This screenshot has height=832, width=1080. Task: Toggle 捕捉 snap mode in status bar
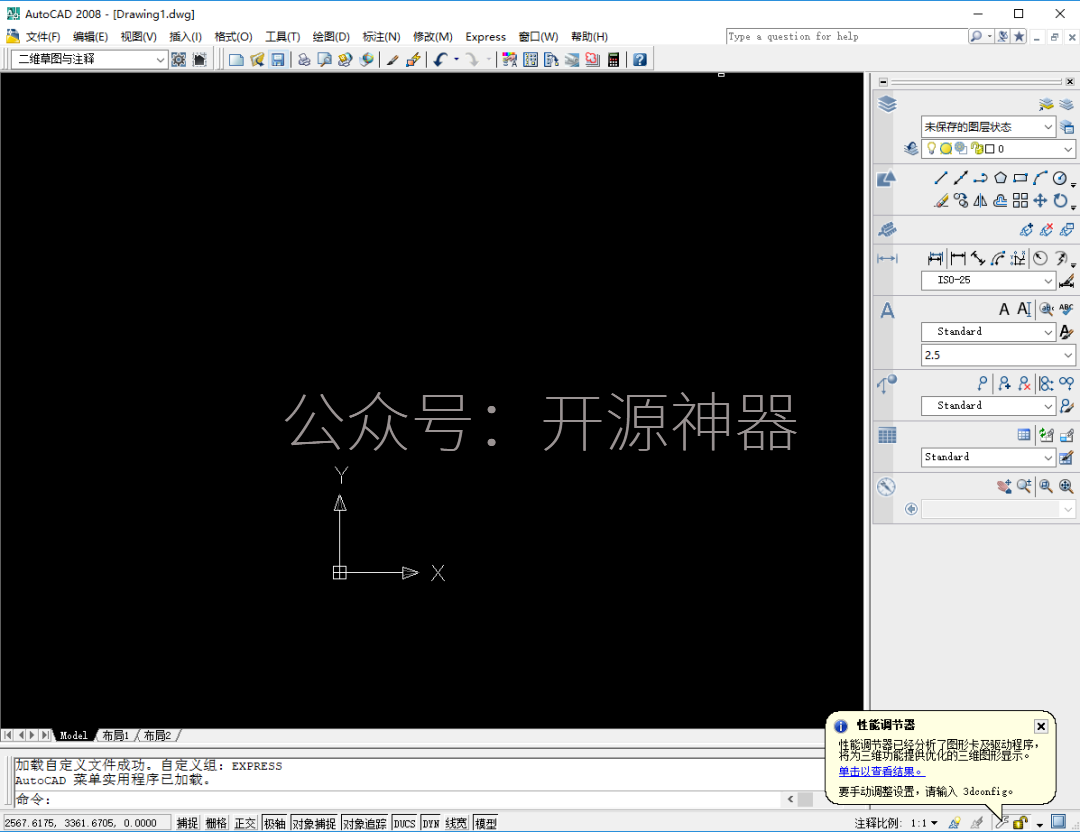click(187, 823)
